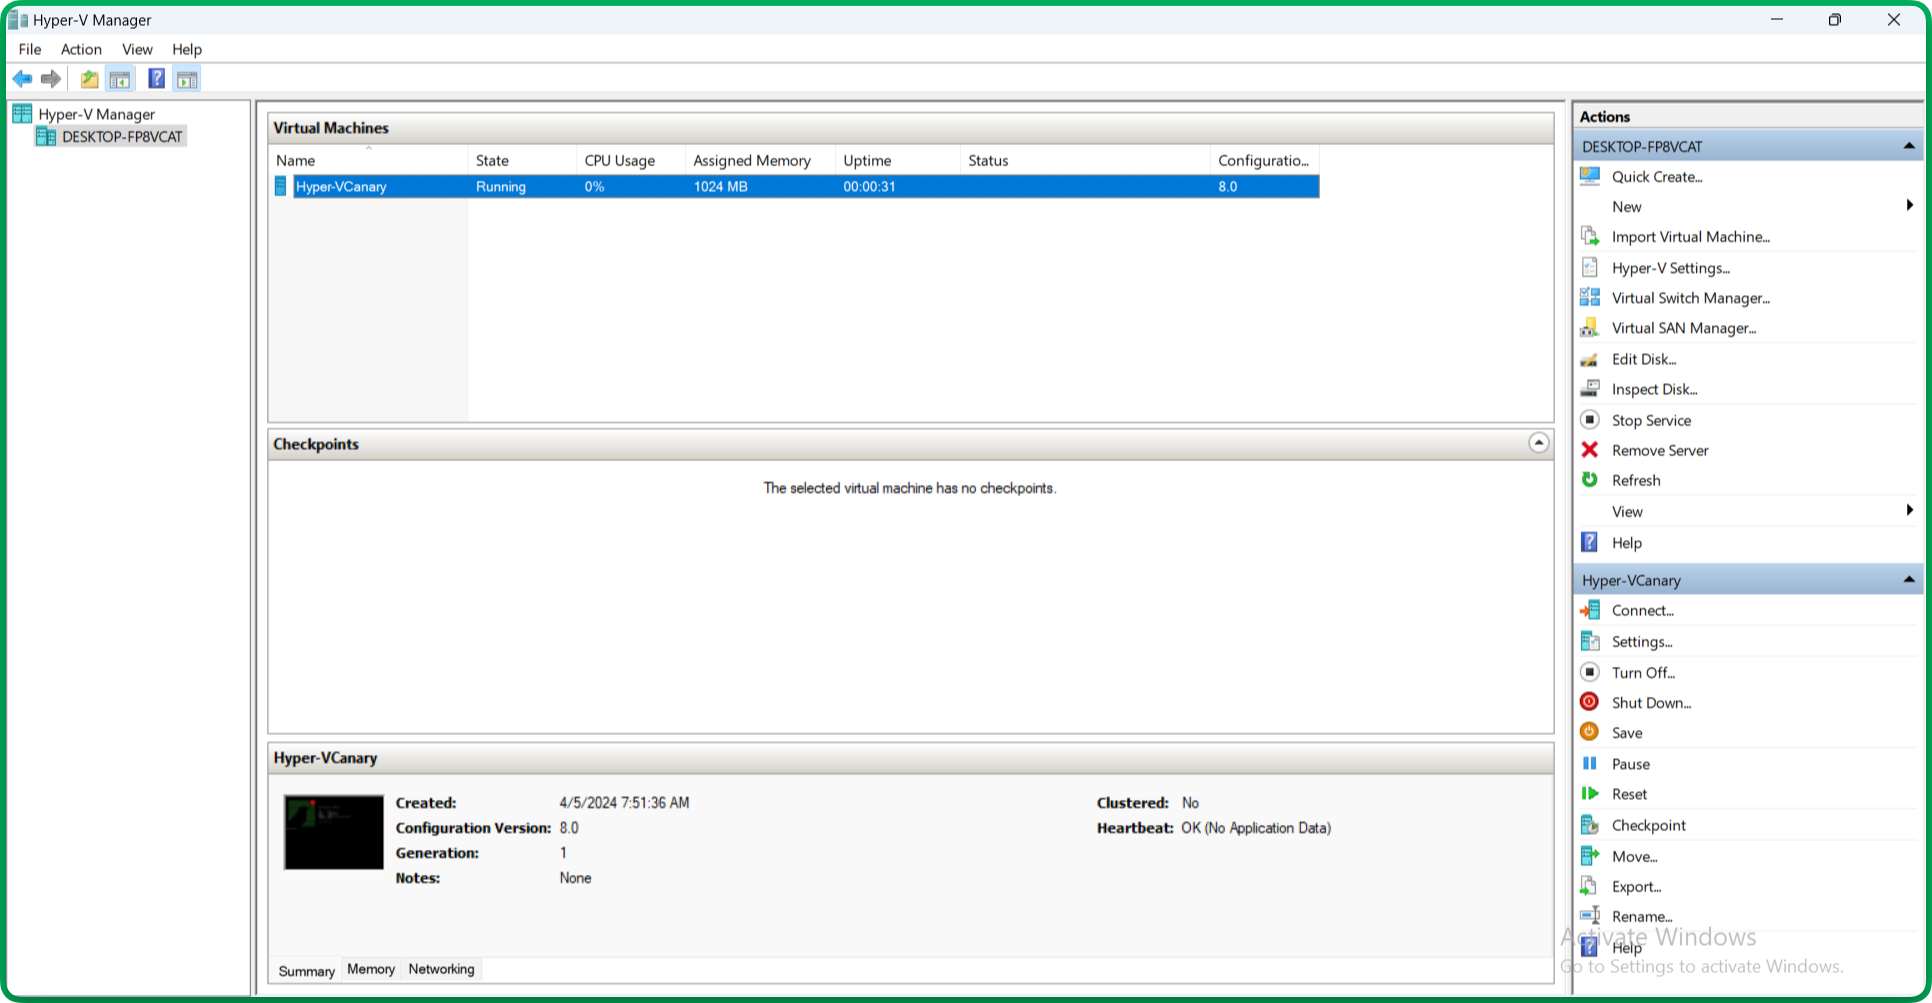Select Hyper-V Manager root tree node
The image size is (1932, 1003).
click(x=96, y=114)
